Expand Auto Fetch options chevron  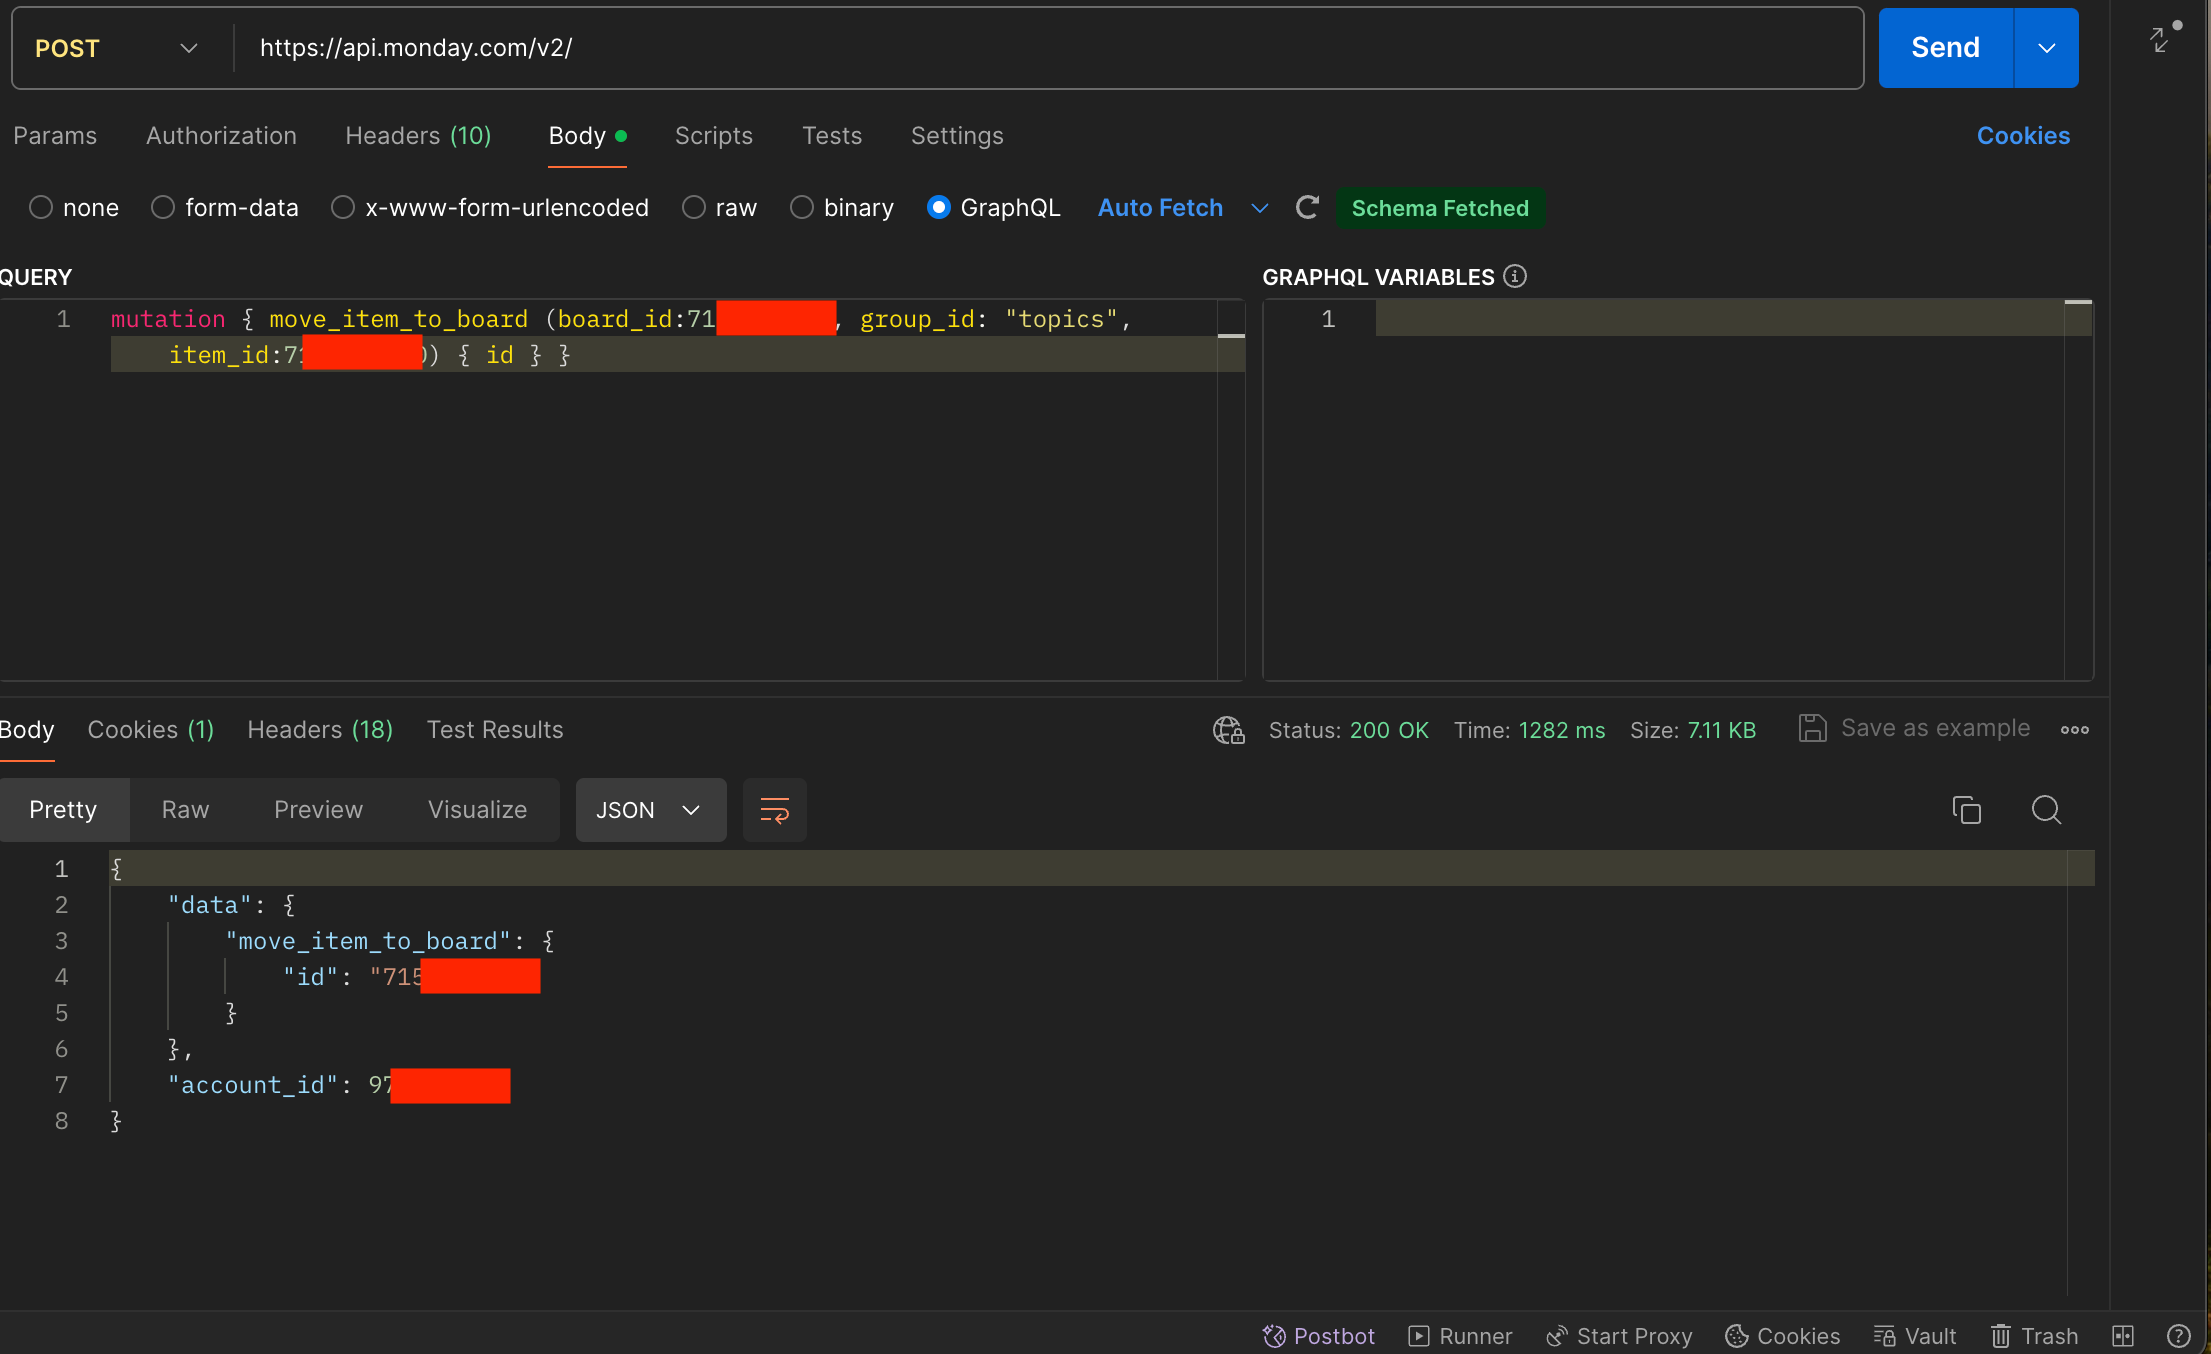[1260, 208]
